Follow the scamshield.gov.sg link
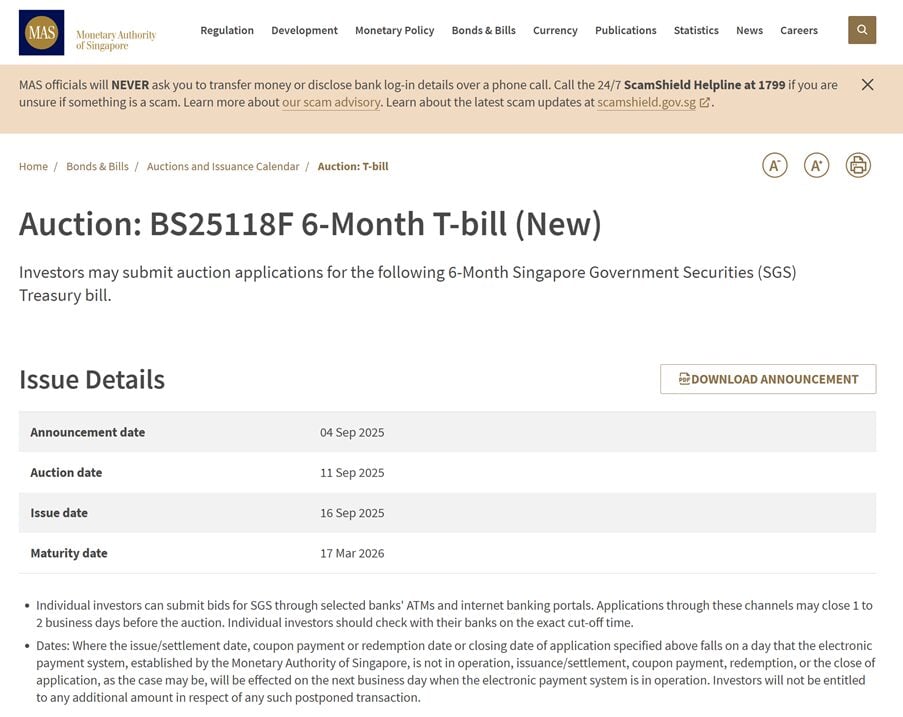The height and width of the screenshot is (717, 903). 646,103
